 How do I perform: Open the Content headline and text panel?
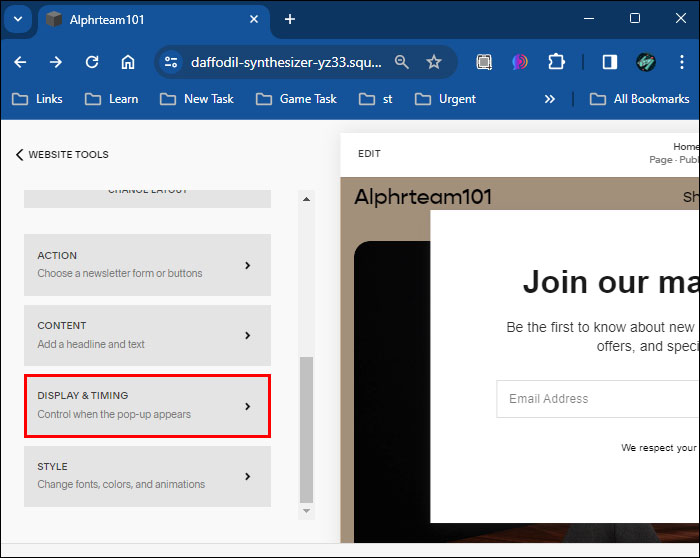tap(147, 335)
